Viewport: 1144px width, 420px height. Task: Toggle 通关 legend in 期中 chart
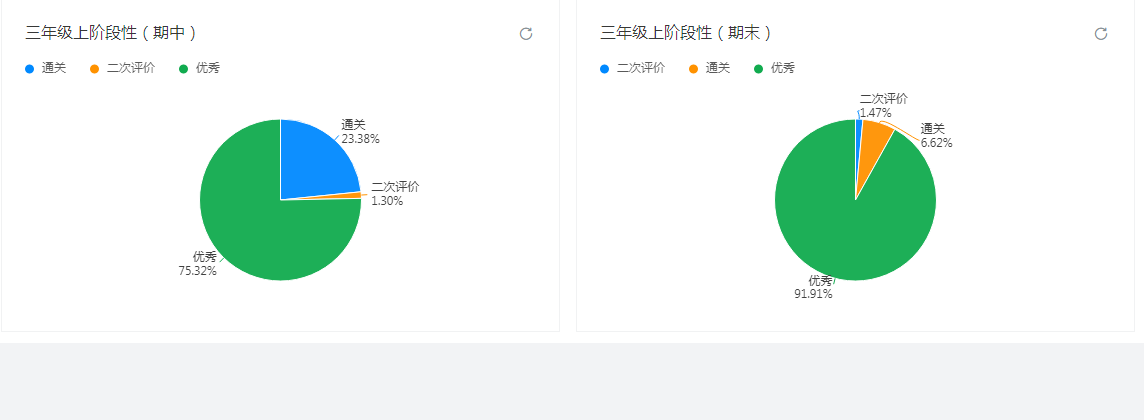(46, 68)
